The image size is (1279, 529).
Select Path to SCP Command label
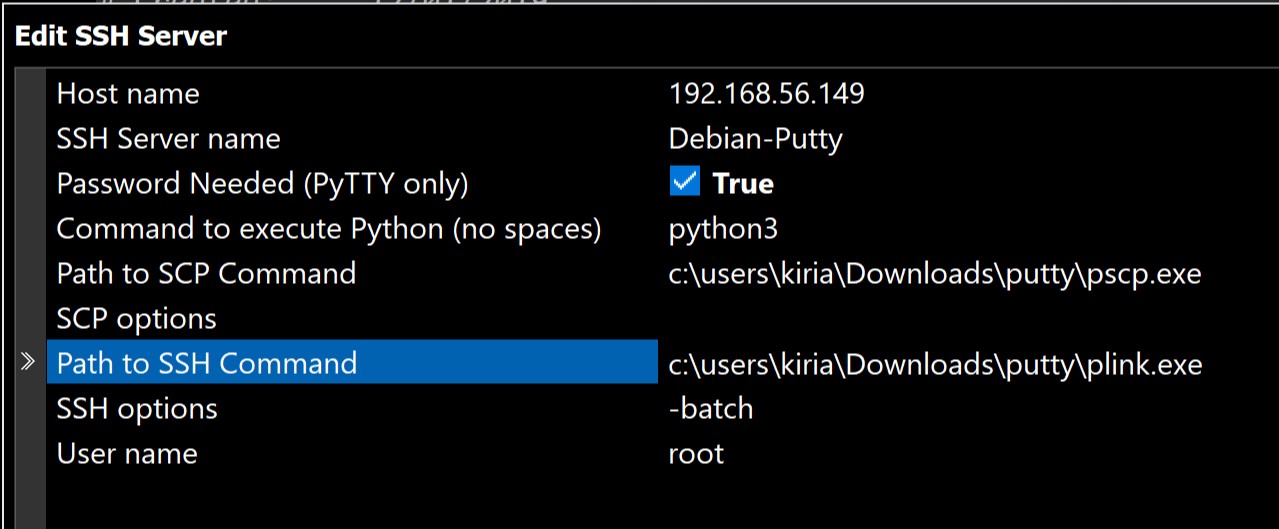click(x=206, y=274)
